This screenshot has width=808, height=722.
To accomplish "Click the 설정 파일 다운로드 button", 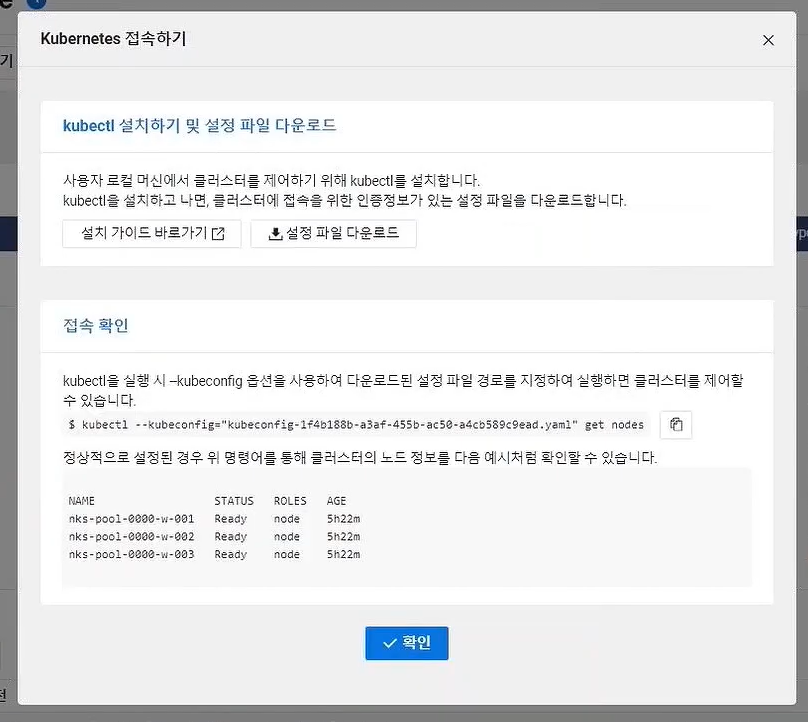I will (333, 233).
